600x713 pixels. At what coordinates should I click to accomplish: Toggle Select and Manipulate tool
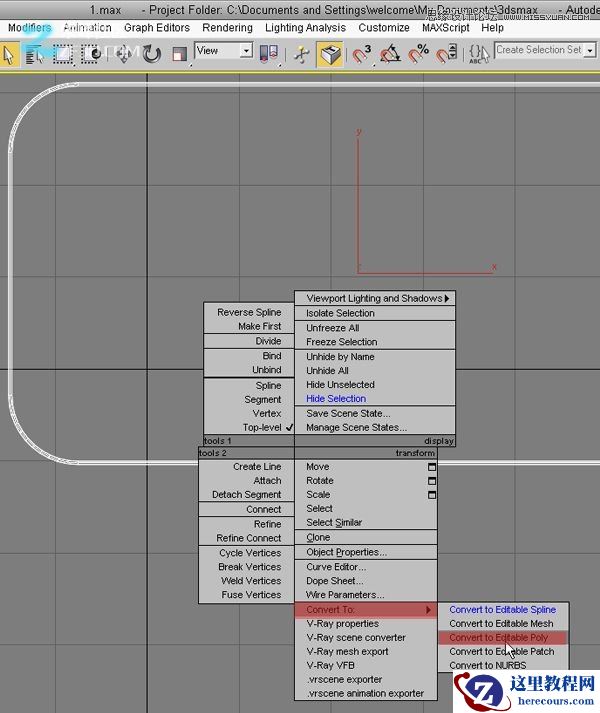(x=301, y=55)
